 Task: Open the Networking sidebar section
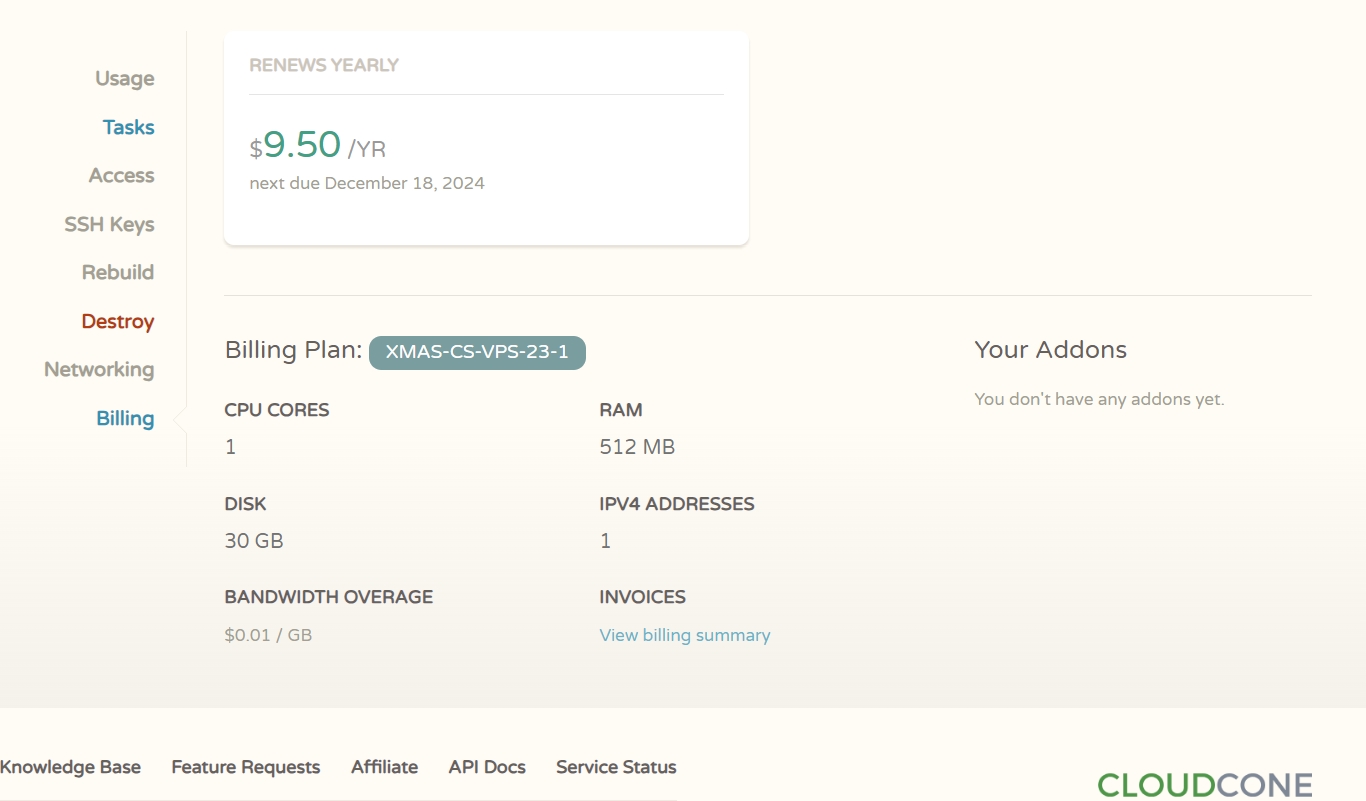click(x=99, y=370)
